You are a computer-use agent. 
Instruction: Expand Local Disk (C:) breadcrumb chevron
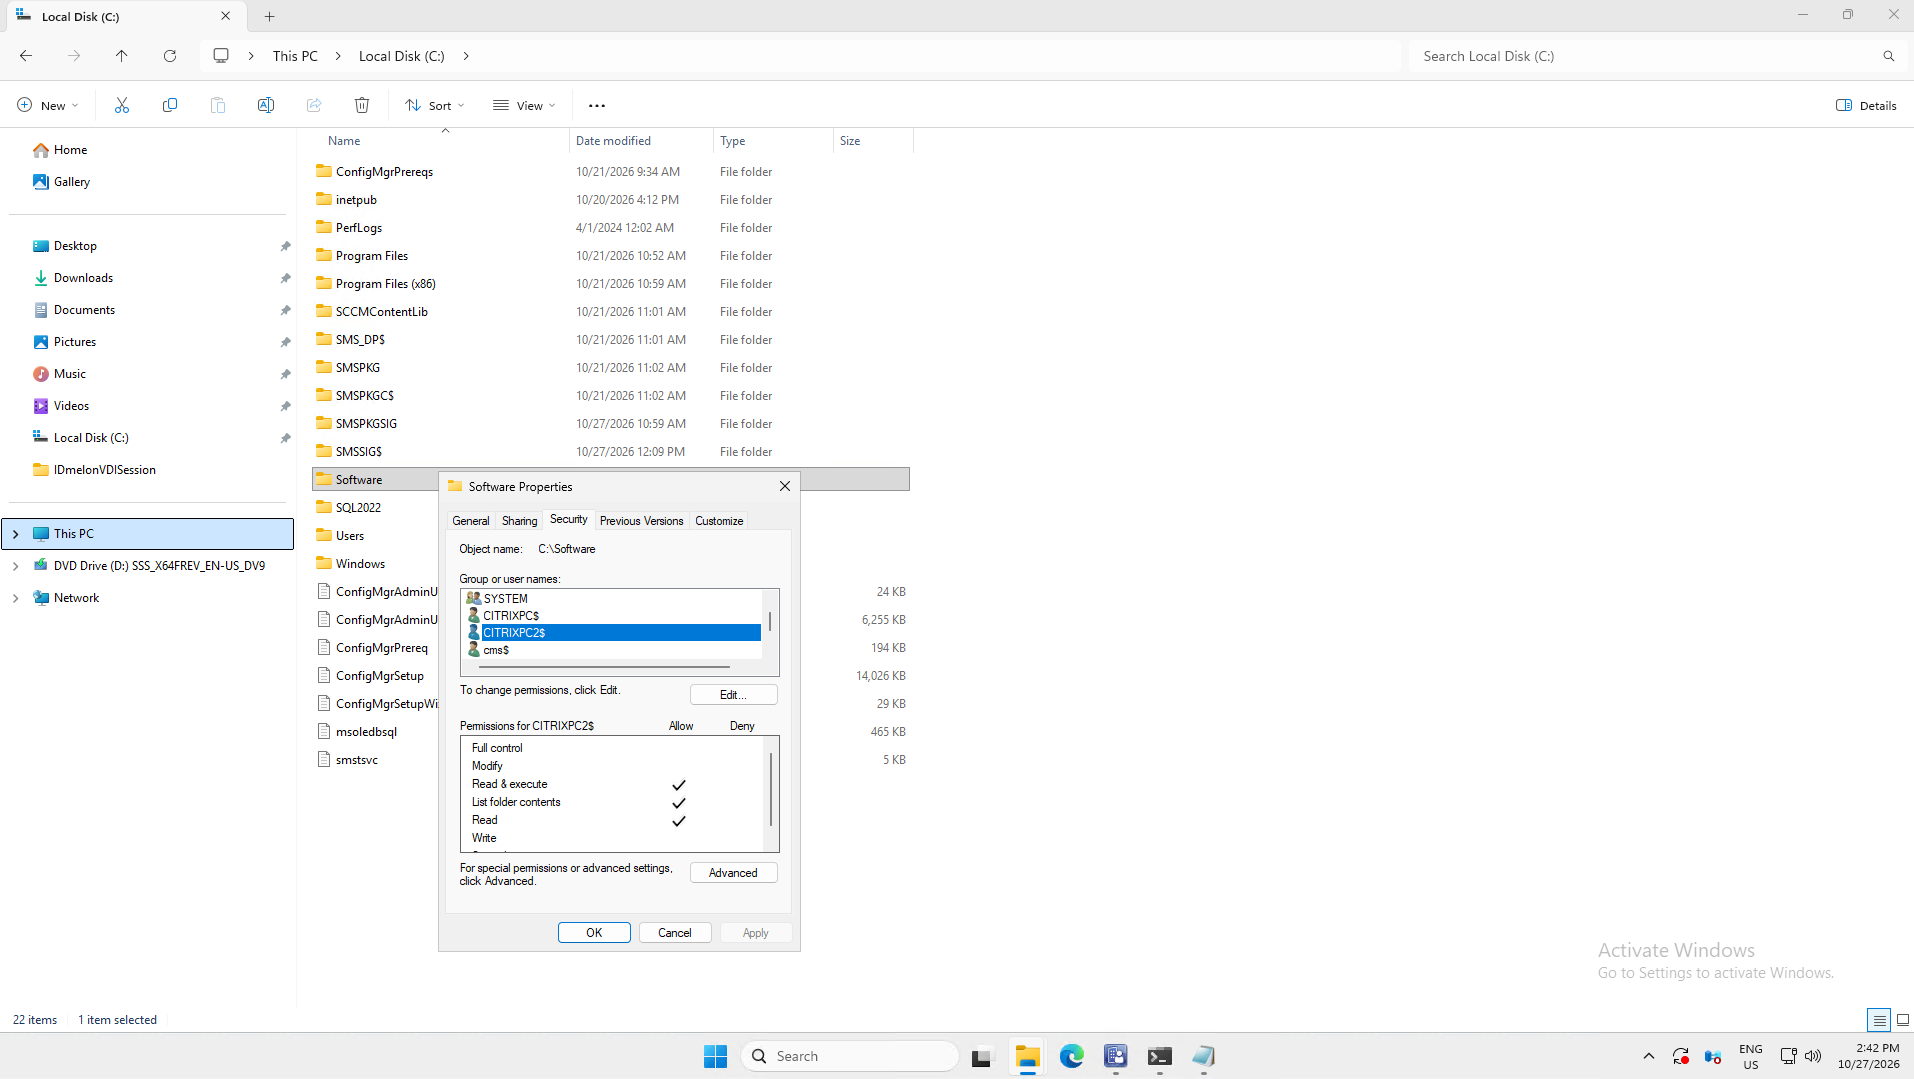pyautogui.click(x=466, y=56)
